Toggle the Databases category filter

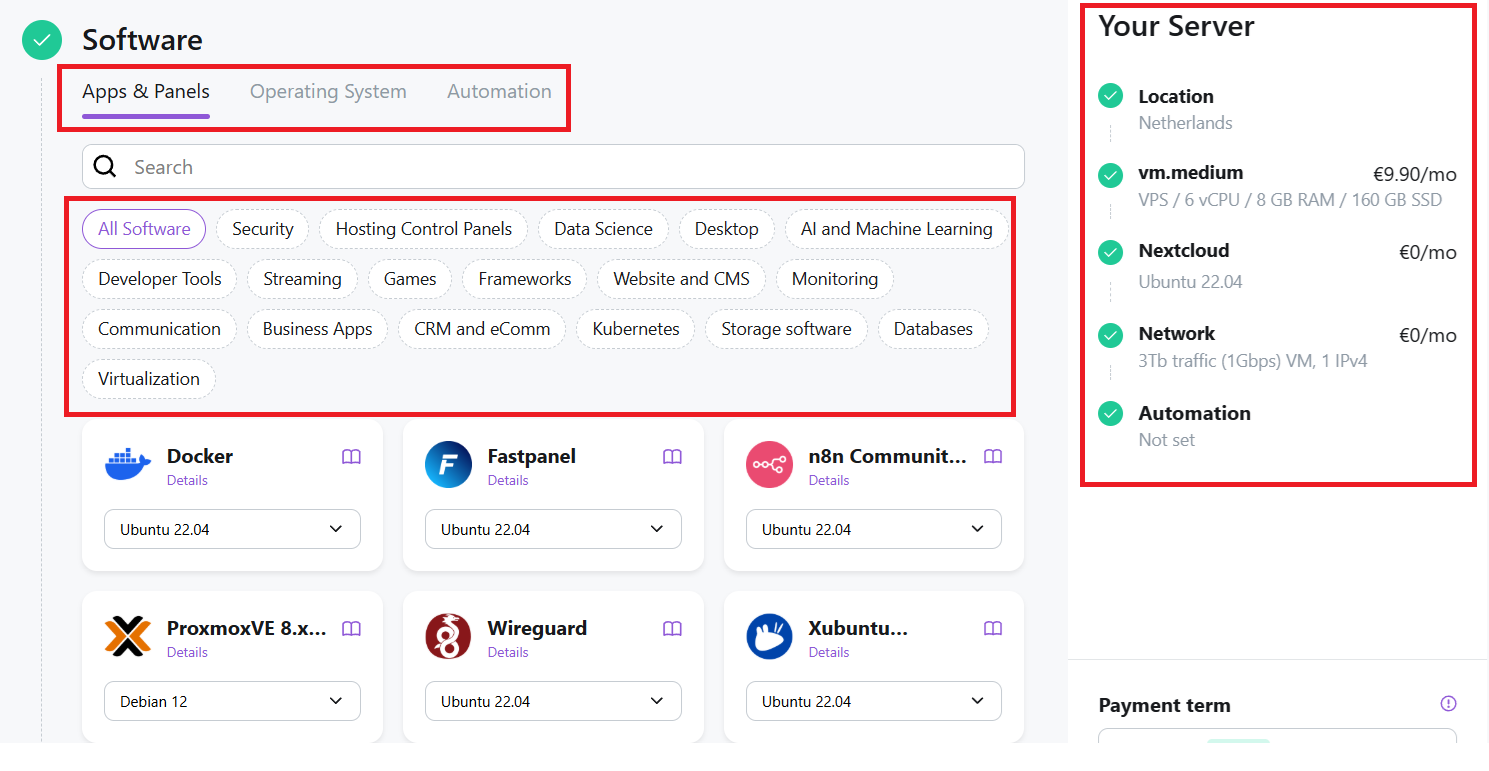(933, 329)
